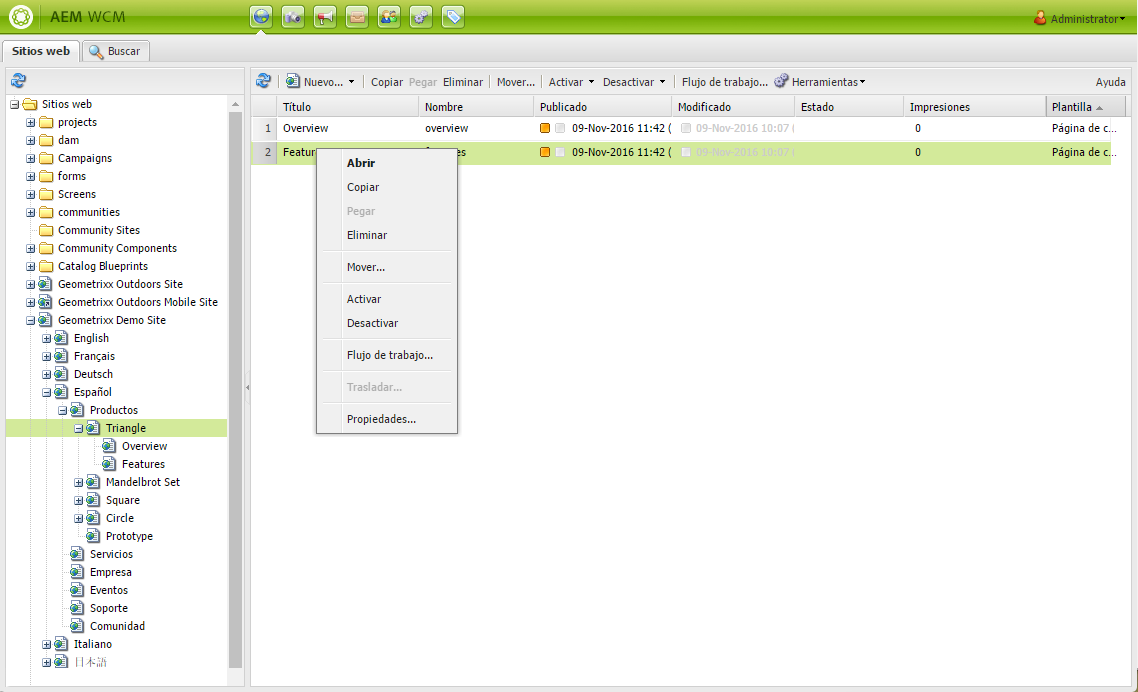Expand the English language node
The image size is (1138, 692).
click(x=46, y=338)
